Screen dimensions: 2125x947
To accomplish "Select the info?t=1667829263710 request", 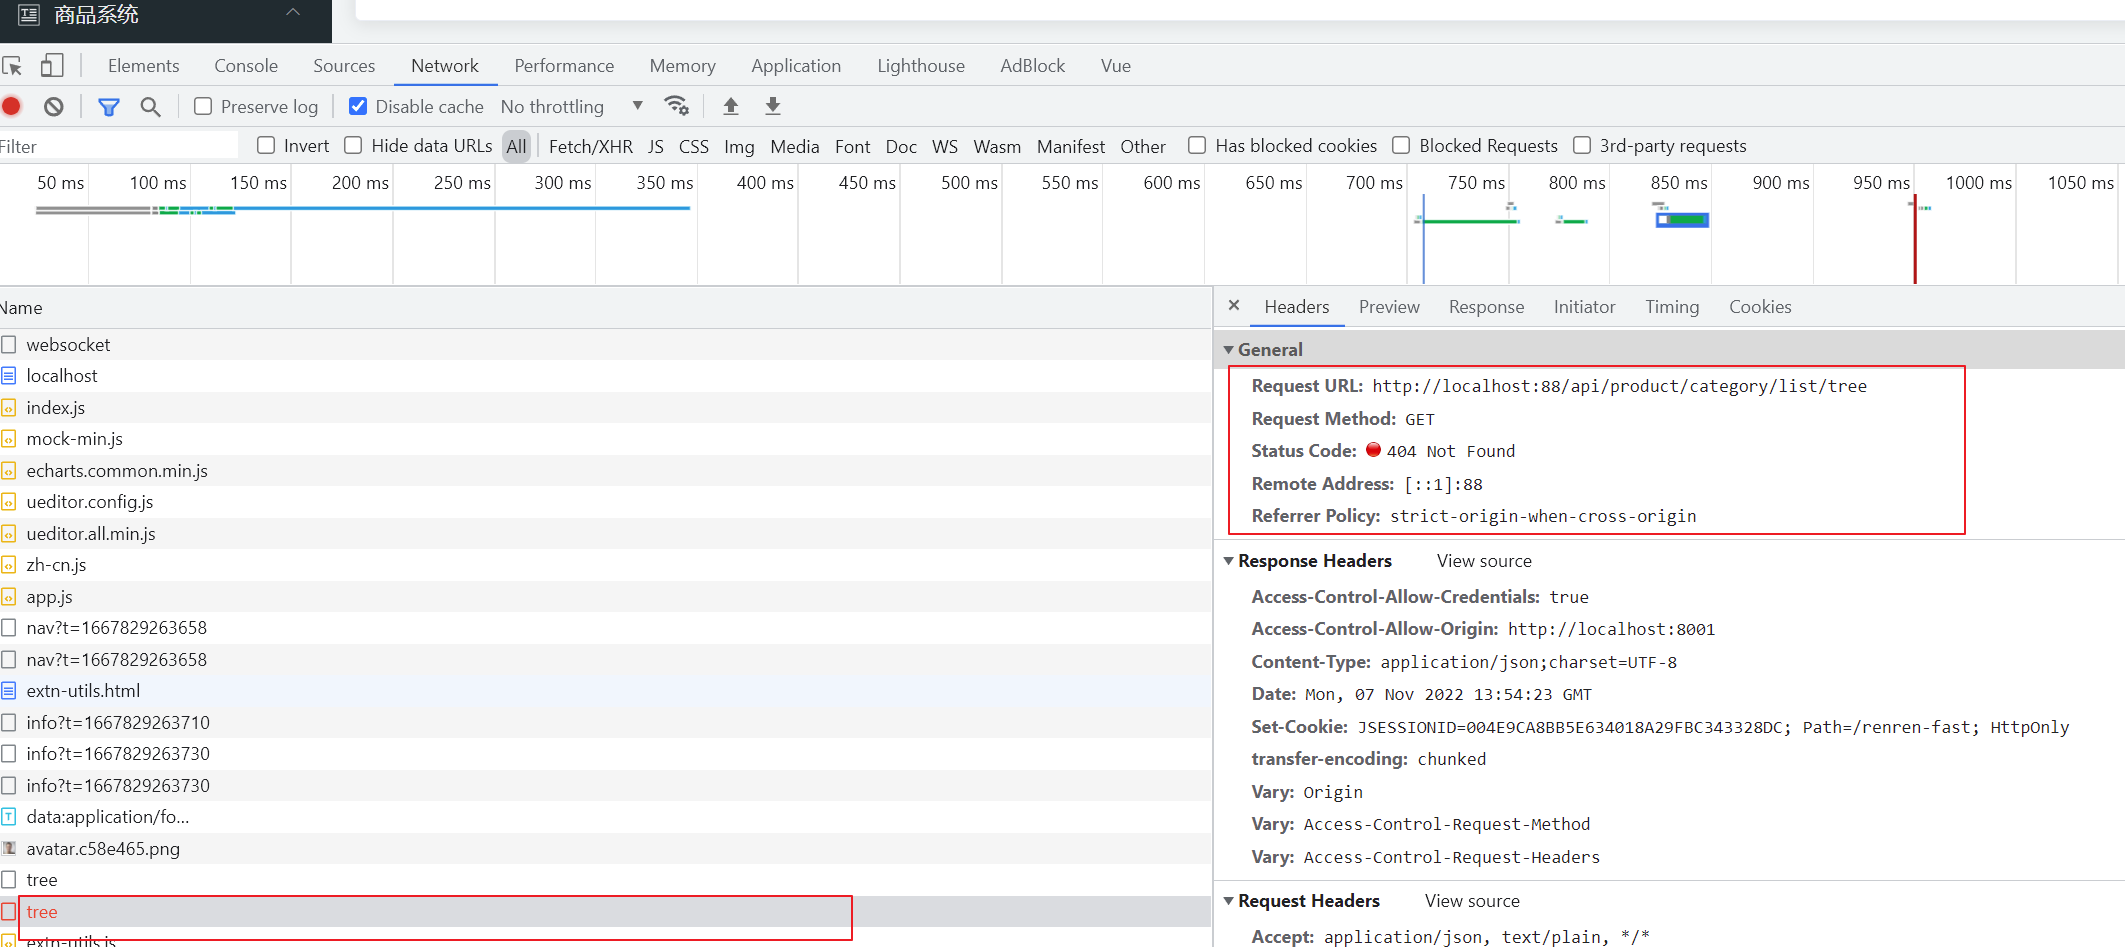I will coord(605,723).
